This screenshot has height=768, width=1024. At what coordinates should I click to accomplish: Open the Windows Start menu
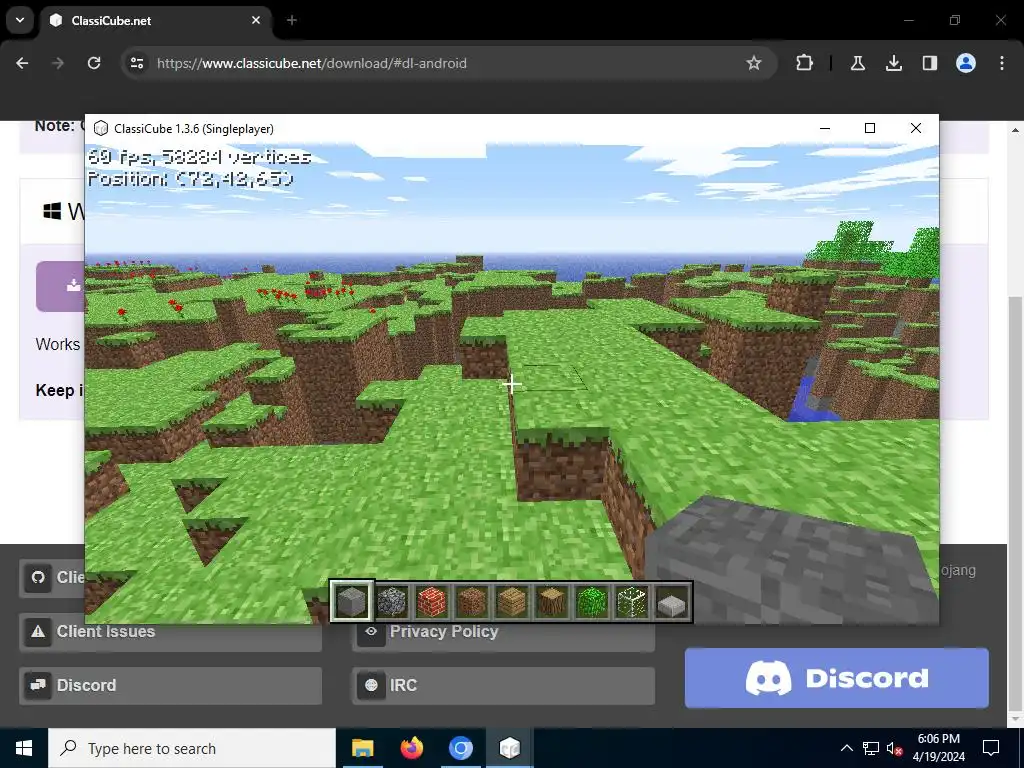[24, 748]
